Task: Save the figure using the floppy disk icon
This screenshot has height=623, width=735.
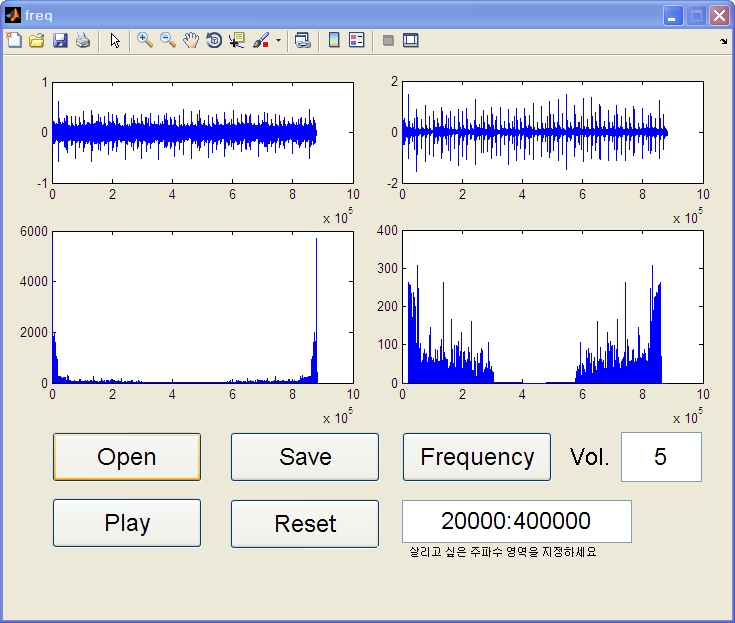Action: pyautogui.click(x=60, y=40)
